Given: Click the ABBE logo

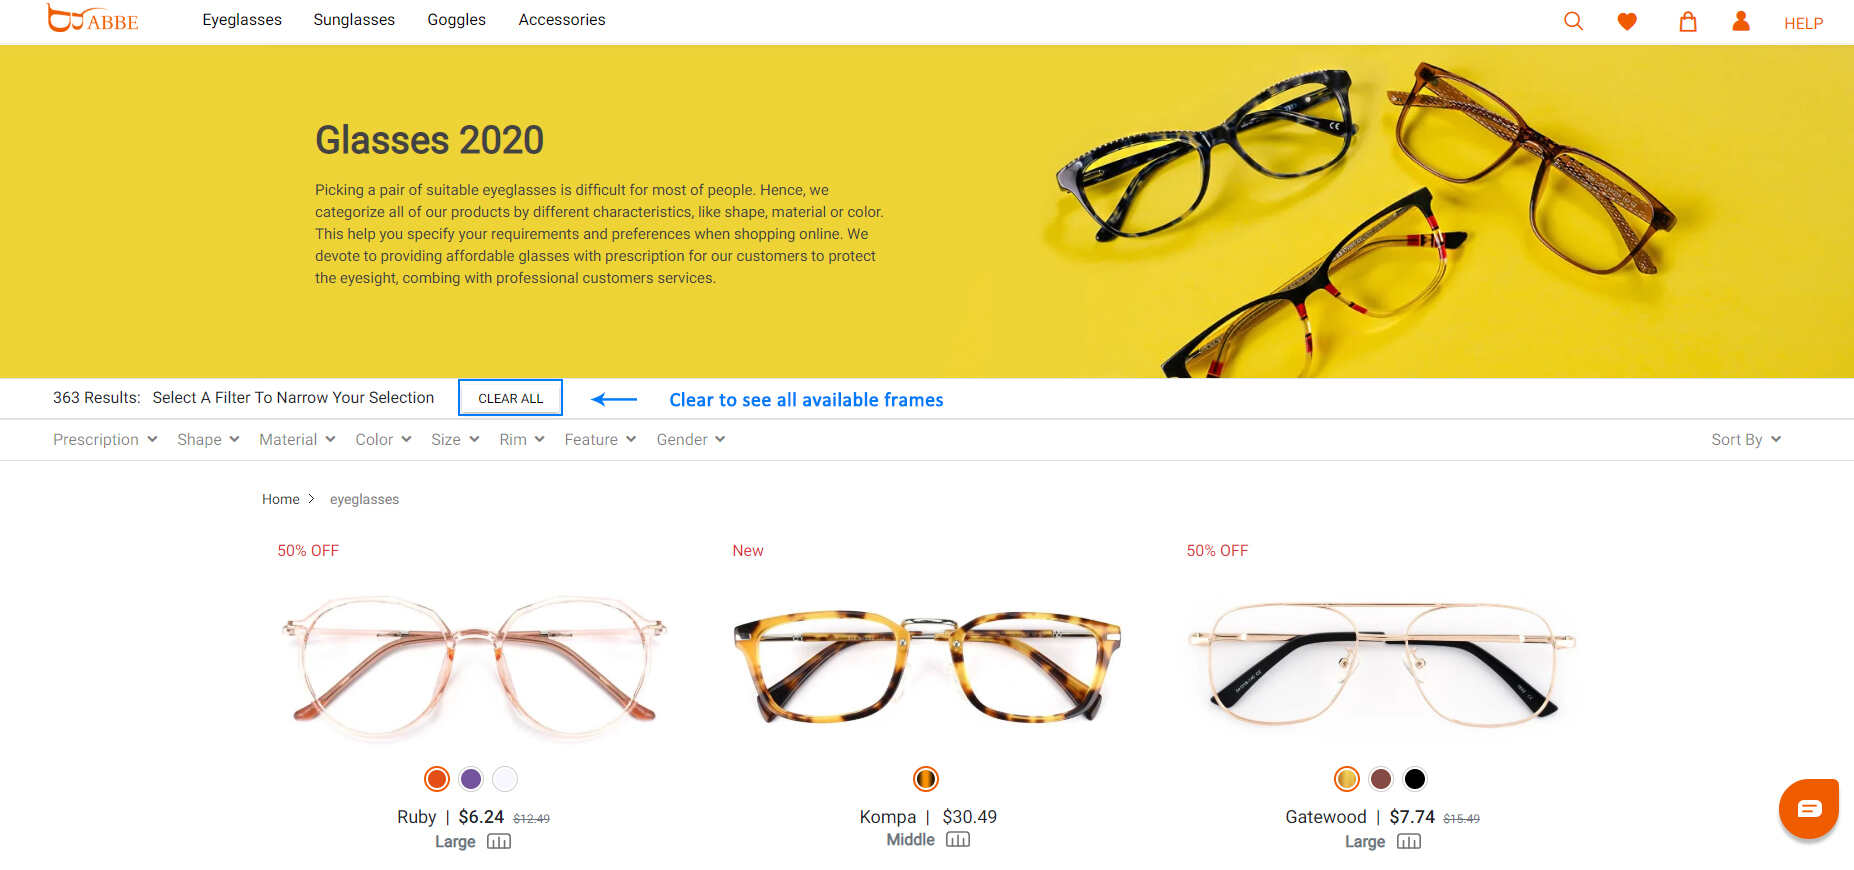Looking at the screenshot, I should (93, 19).
